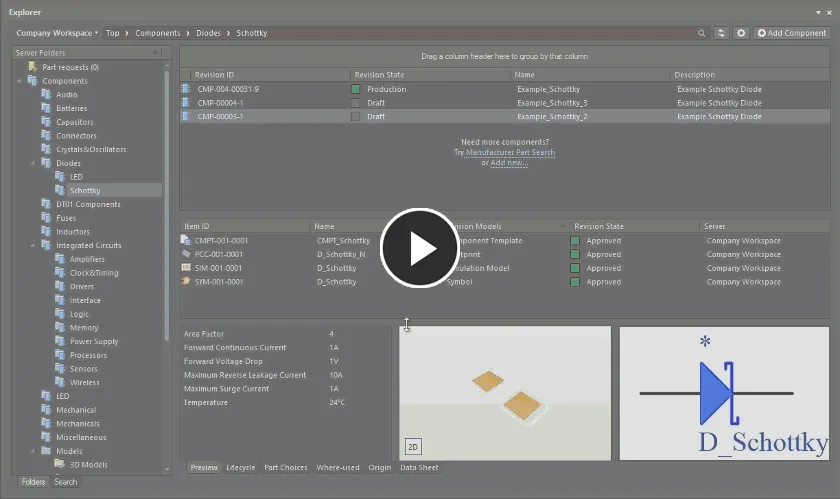Click the CMPT-001-0001 Approved state box

(575, 241)
